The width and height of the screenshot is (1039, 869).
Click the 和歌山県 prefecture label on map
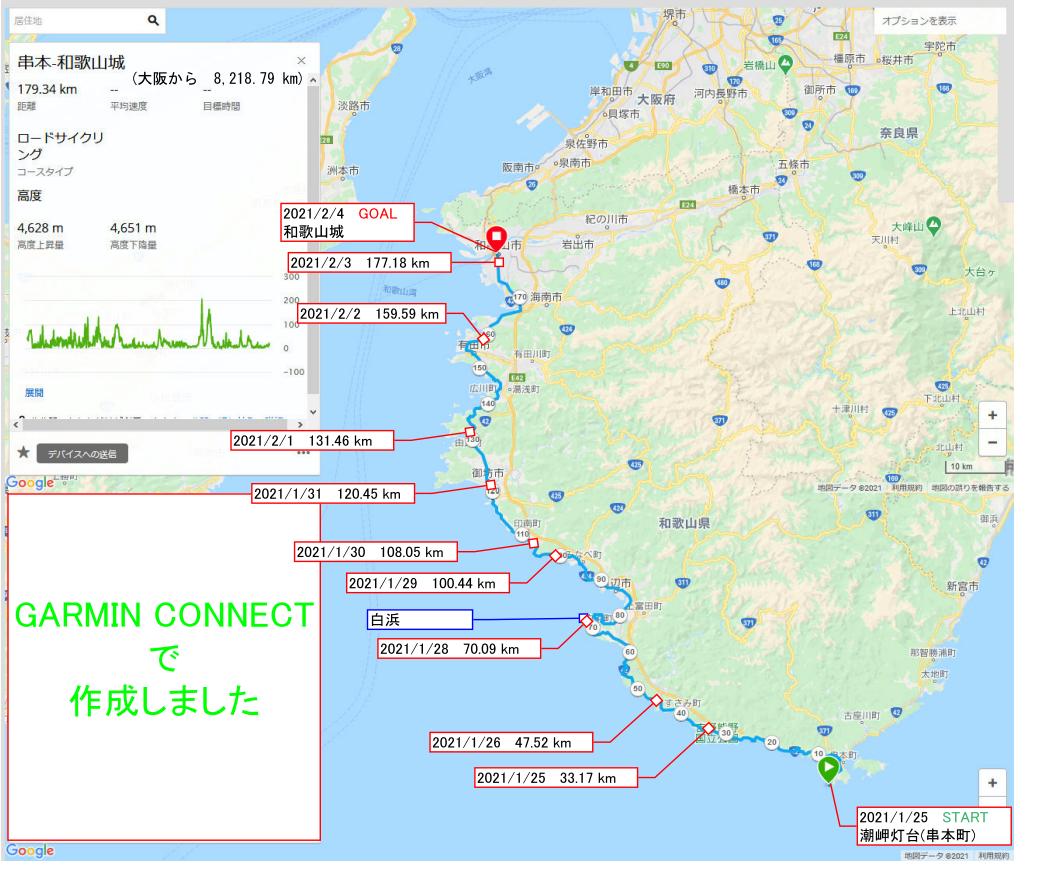tap(684, 523)
